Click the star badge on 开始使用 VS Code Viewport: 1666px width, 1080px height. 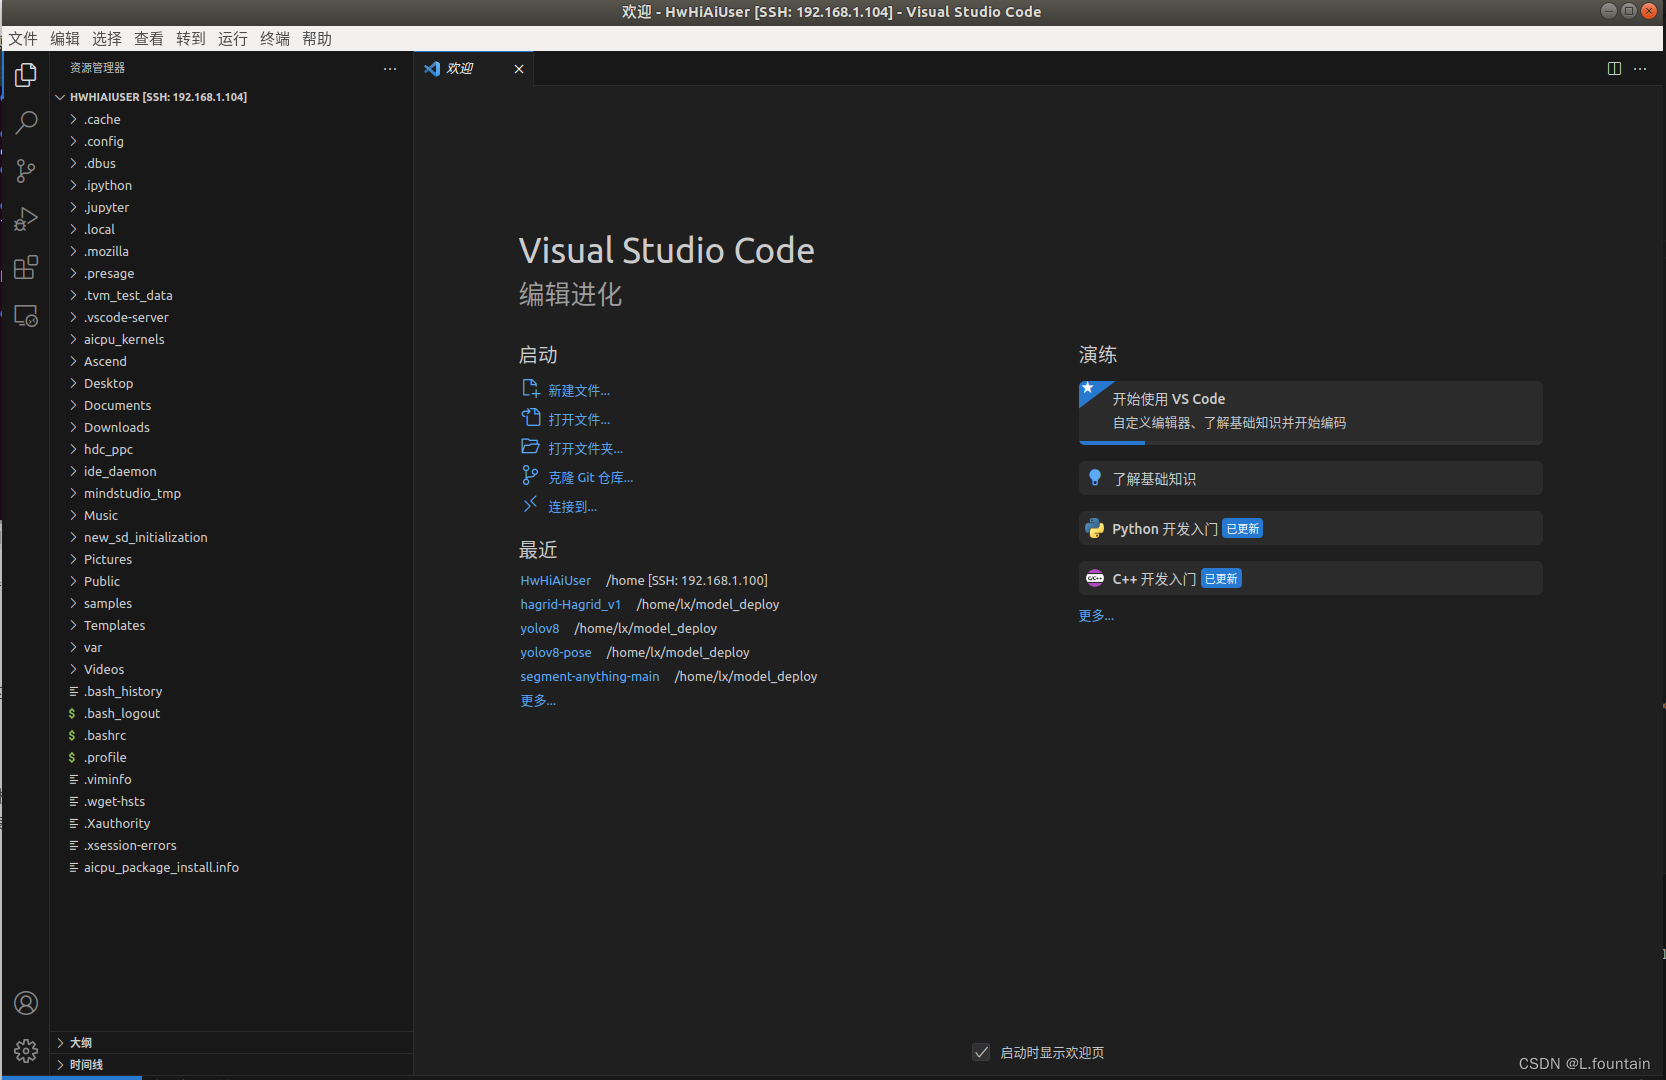click(x=1088, y=388)
